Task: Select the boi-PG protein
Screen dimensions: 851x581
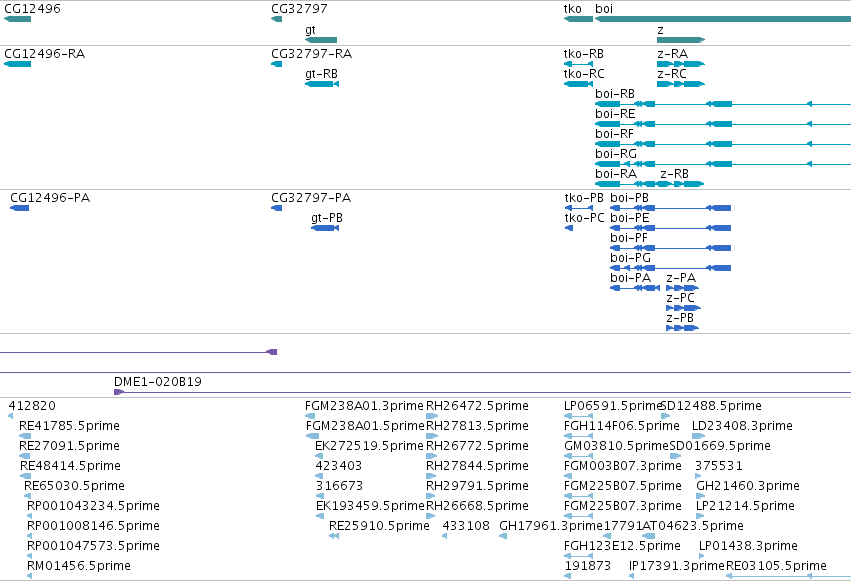Action: point(671,268)
